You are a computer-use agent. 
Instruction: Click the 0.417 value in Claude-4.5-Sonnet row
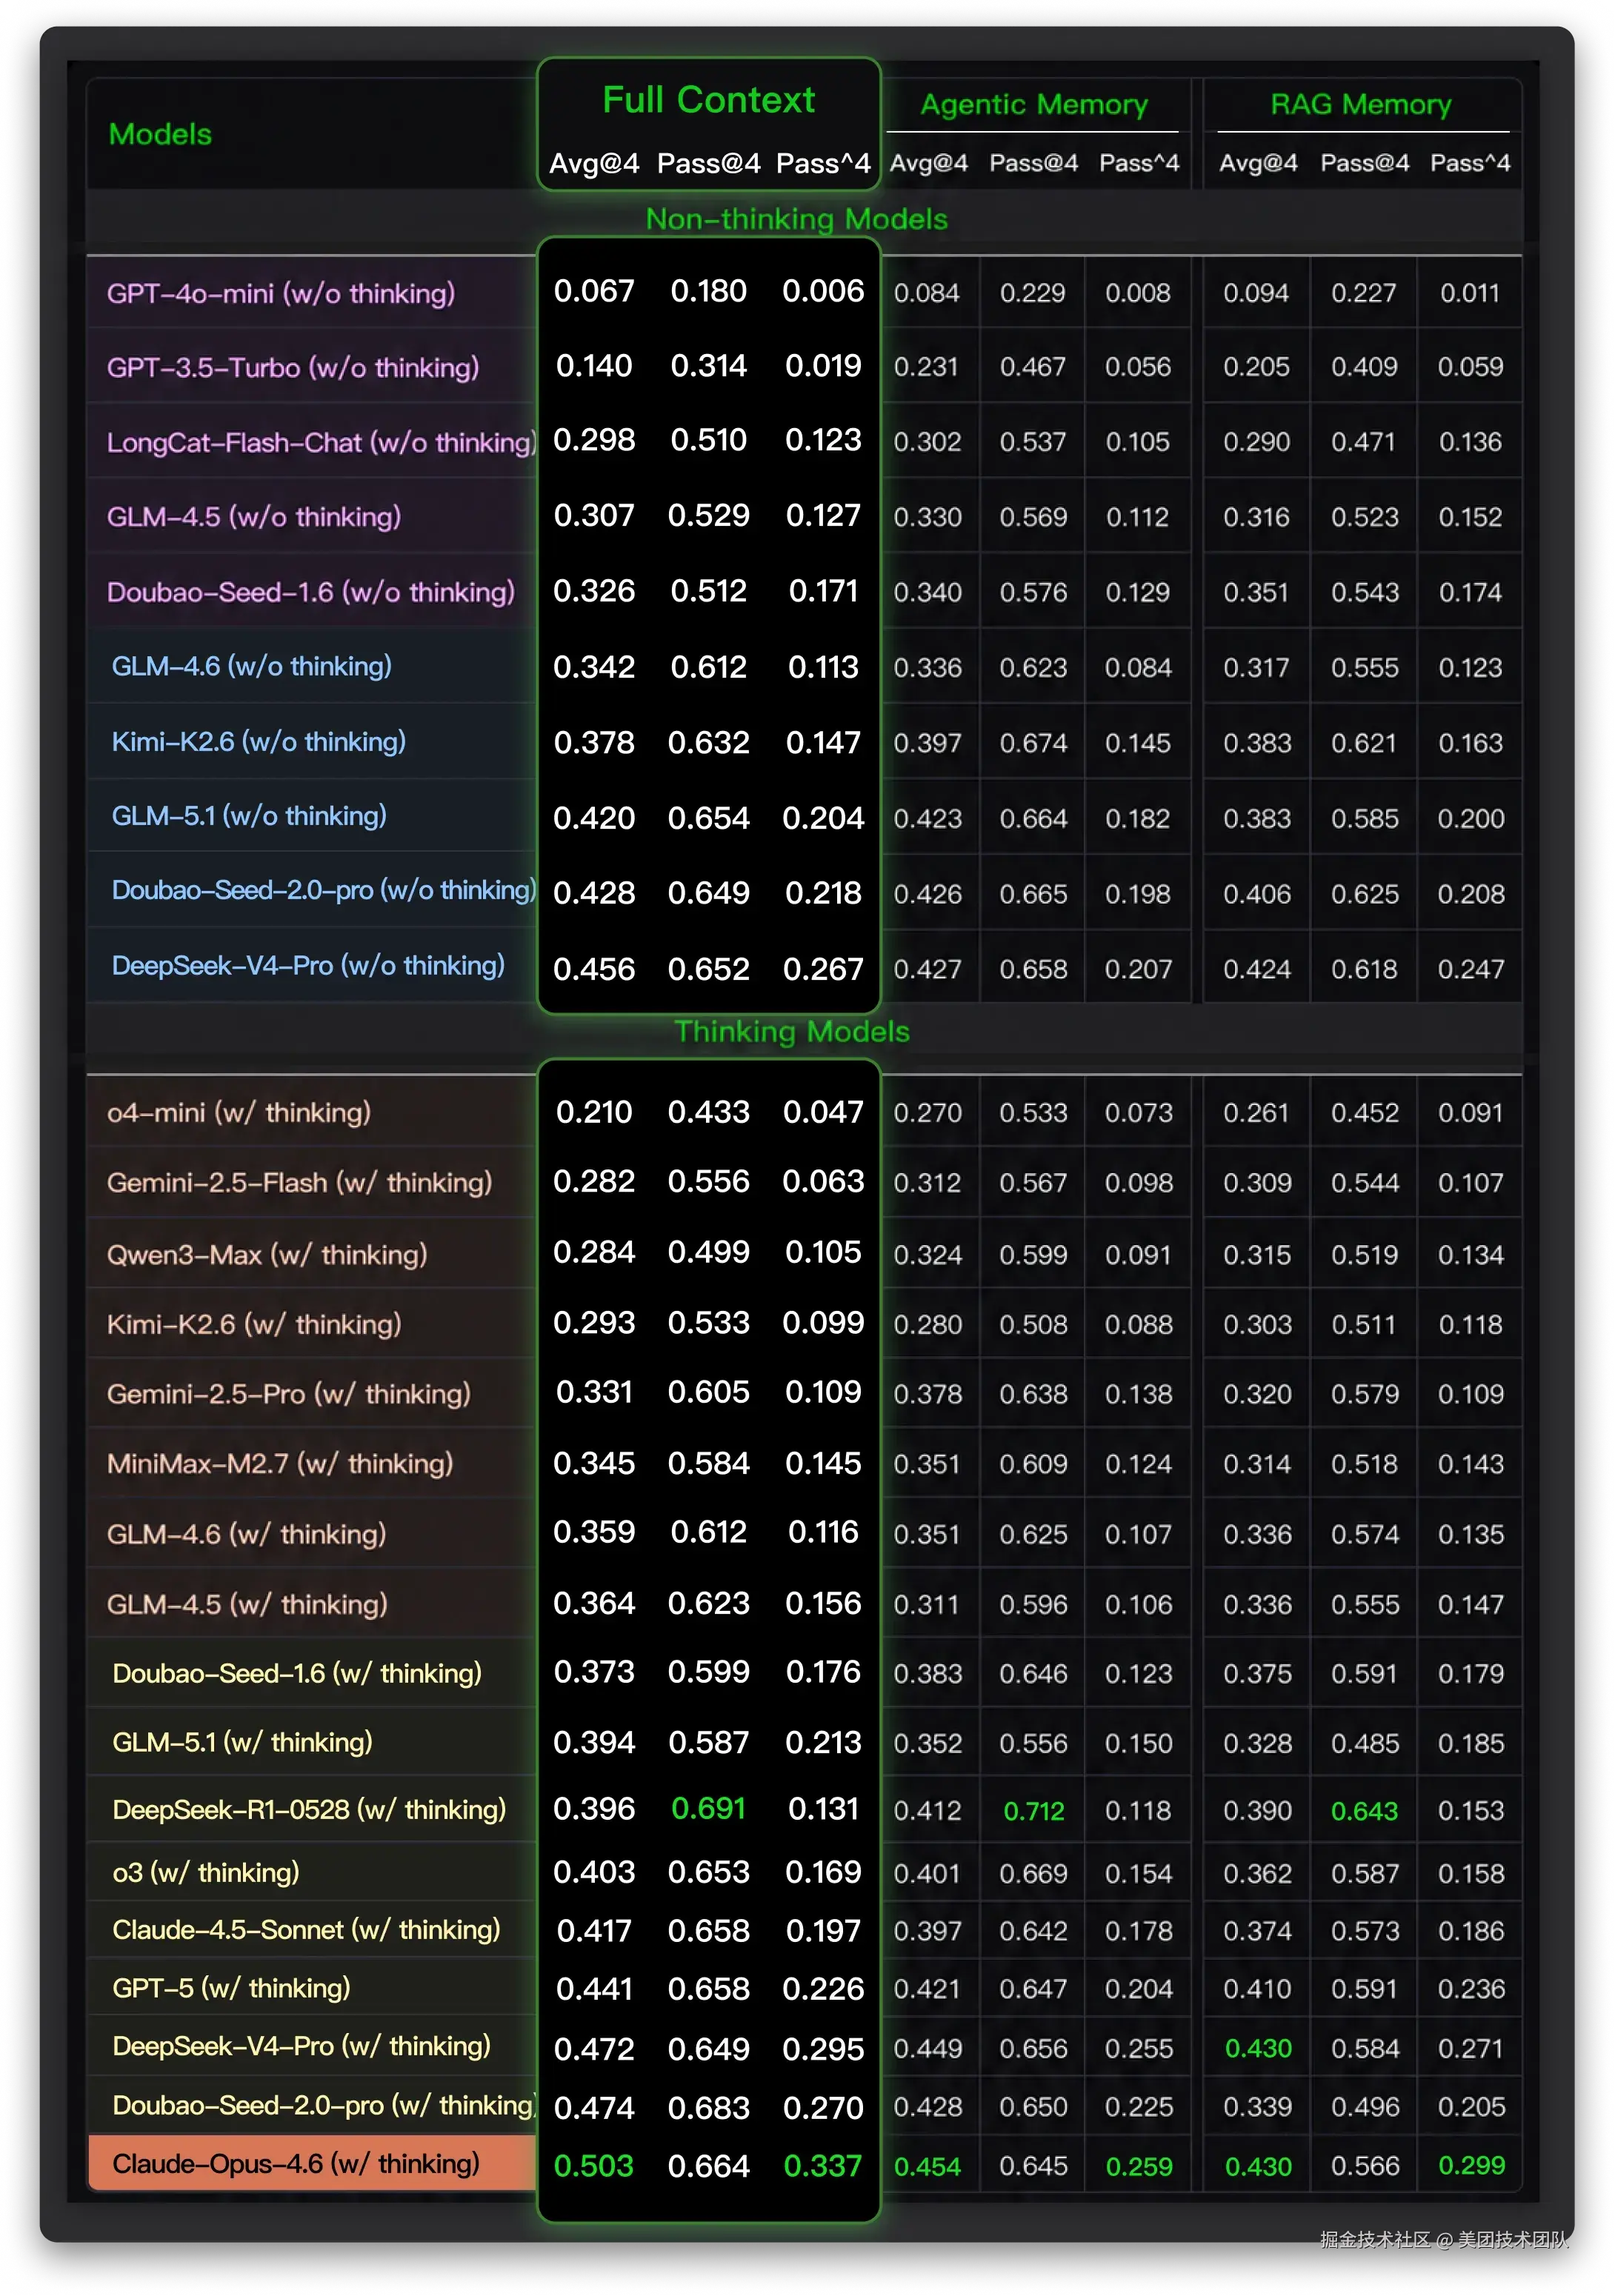pyautogui.click(x=594, y=1930)
